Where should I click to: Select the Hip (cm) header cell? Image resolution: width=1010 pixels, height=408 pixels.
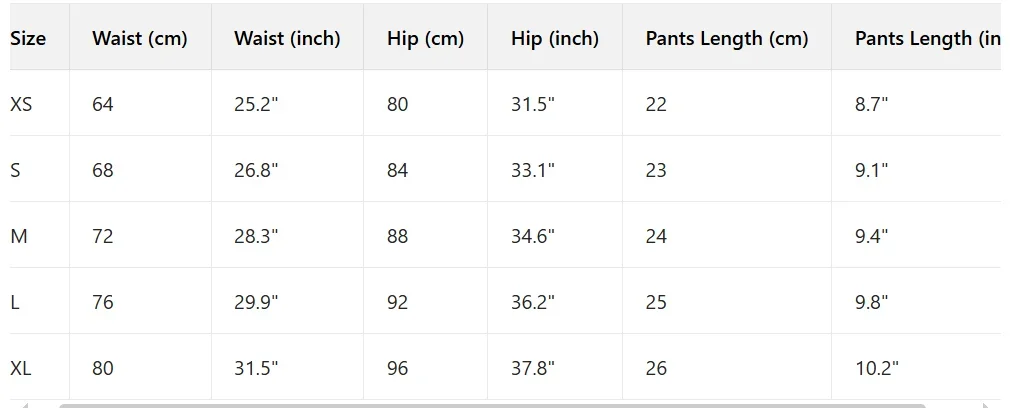425,38
